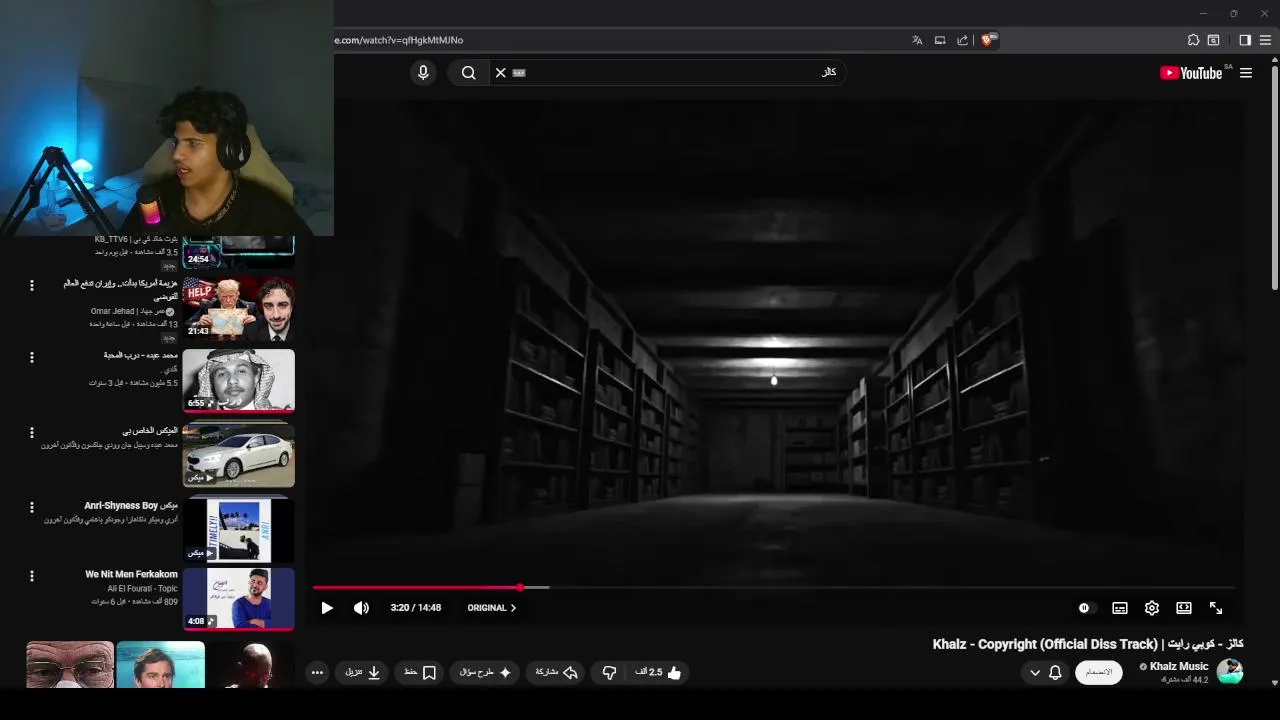Viewport: 1280px width, 720px height.
Task: Open options for الميكس الخاص بي
Action: [32, 433]
